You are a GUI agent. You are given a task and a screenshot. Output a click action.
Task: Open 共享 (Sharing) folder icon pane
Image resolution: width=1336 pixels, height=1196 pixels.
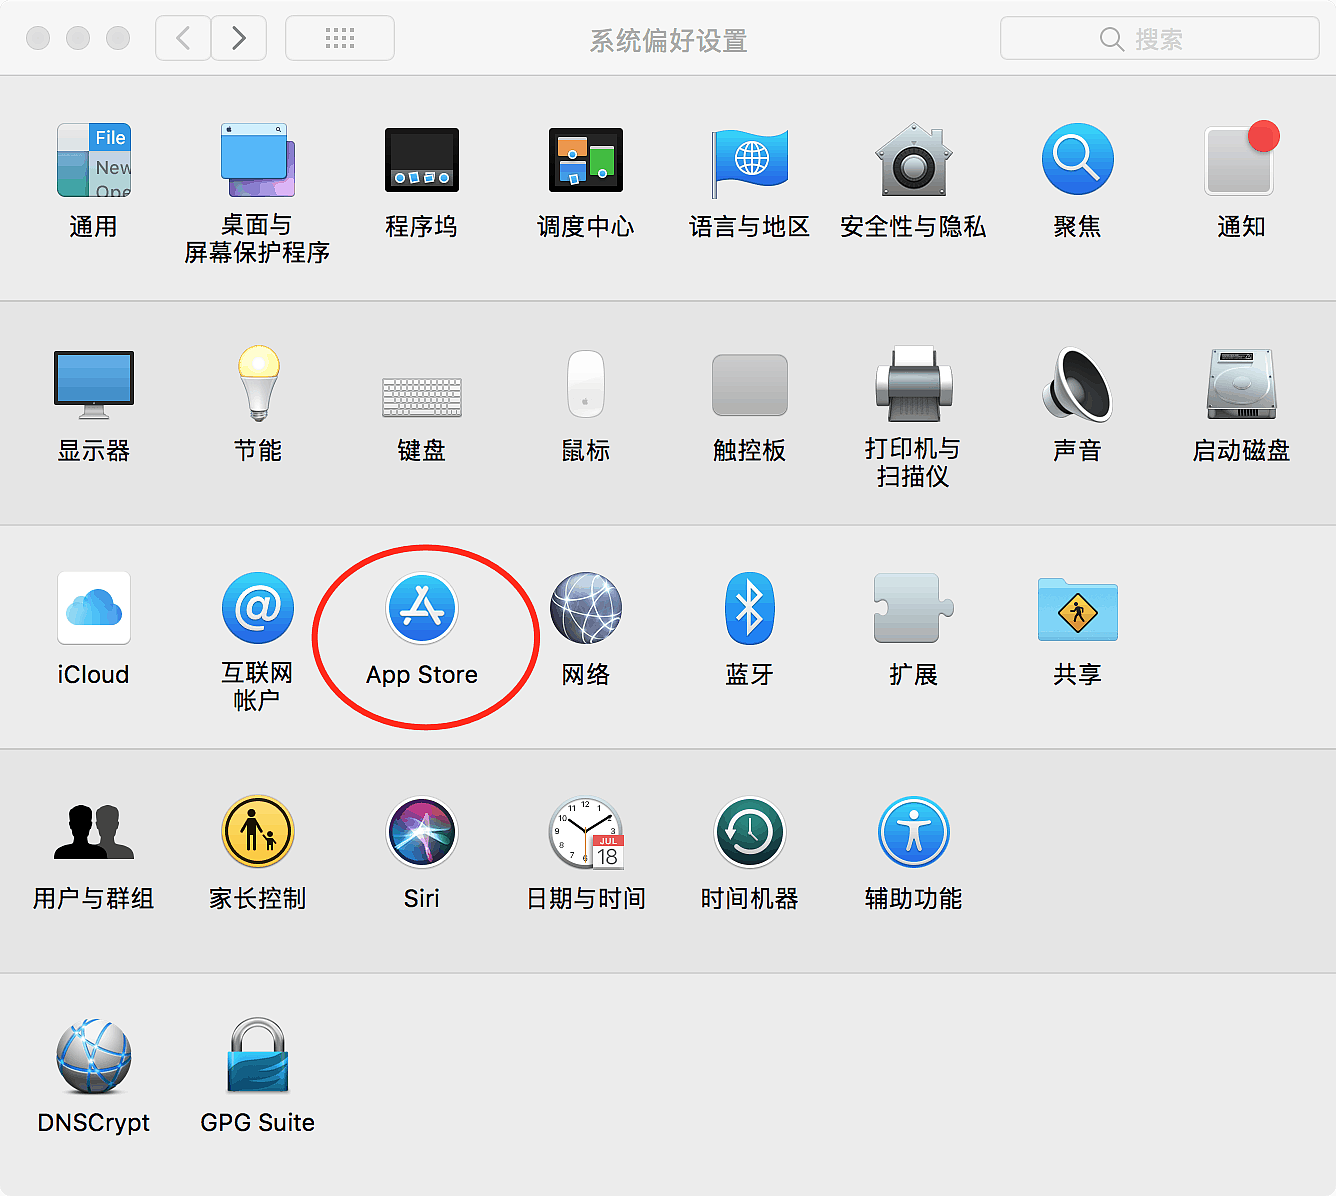tap(1077, 609)
